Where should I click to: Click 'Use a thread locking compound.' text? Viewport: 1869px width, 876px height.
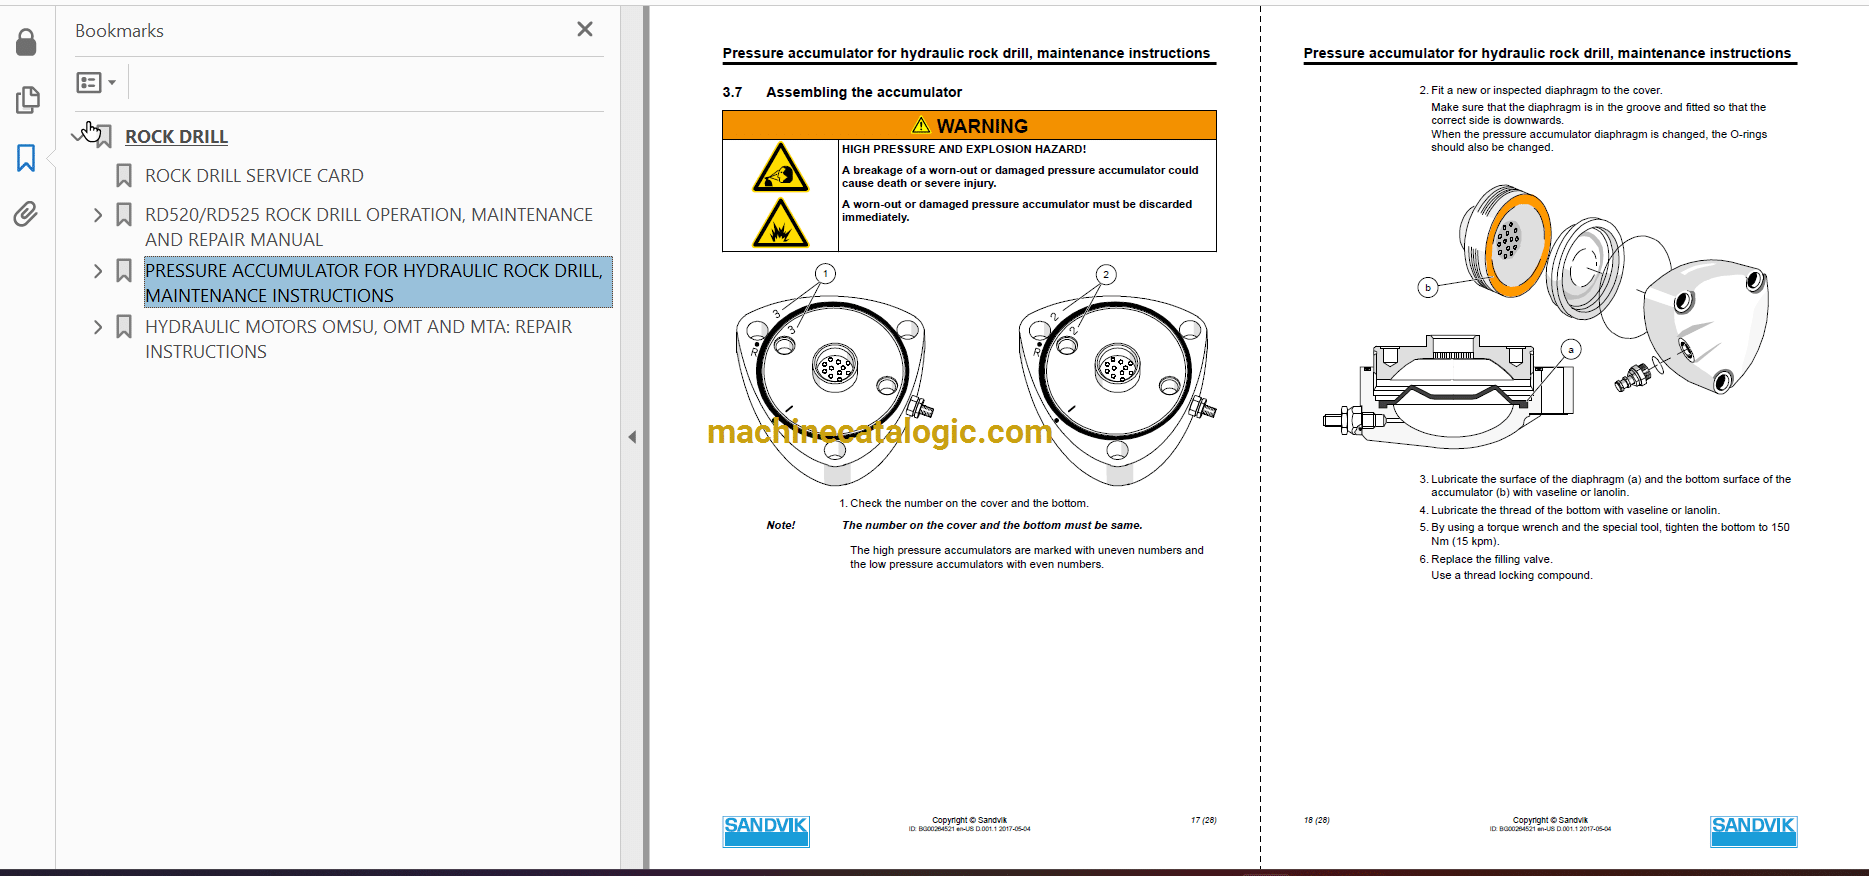click(x=1512, y=576)
